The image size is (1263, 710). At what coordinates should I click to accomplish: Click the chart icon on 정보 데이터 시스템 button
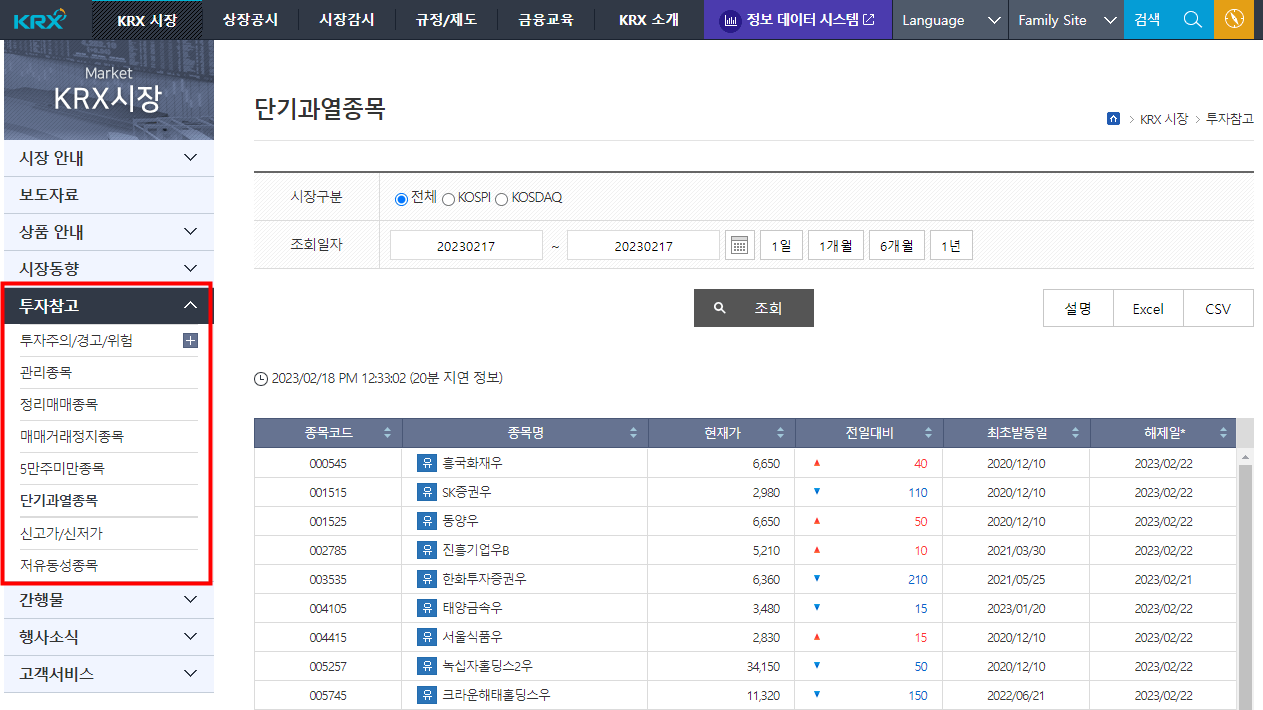(731, 19)
